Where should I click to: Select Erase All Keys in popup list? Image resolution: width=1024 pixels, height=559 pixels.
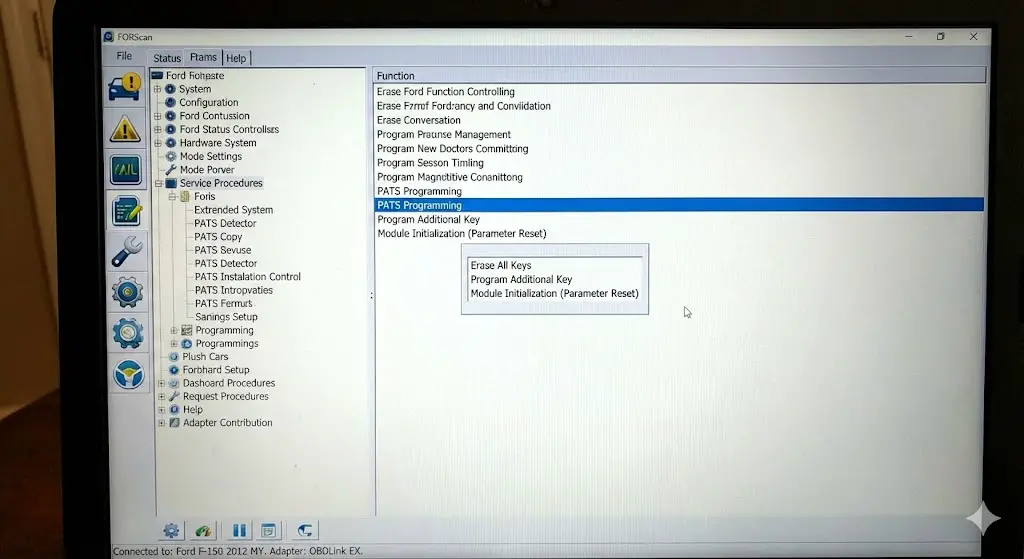[x=501, y=266]
